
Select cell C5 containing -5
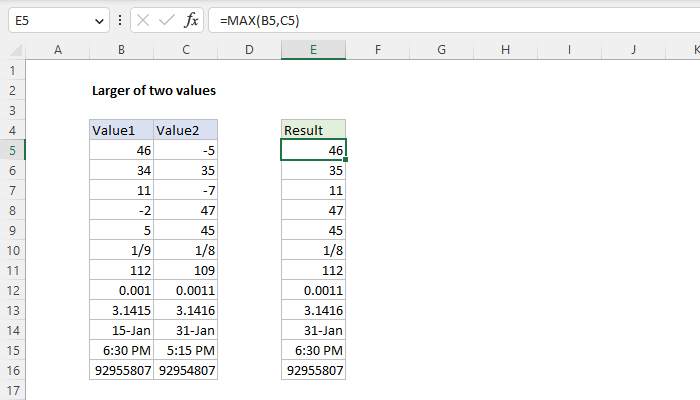186,150
